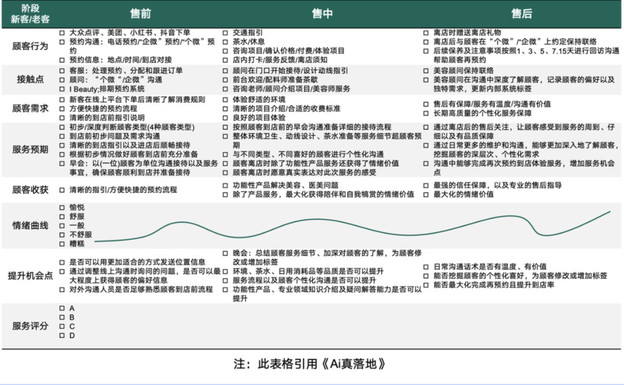Select the 愉悦 emotion checkbox
This screenshot has height=385, width=624.
(62, 207)
